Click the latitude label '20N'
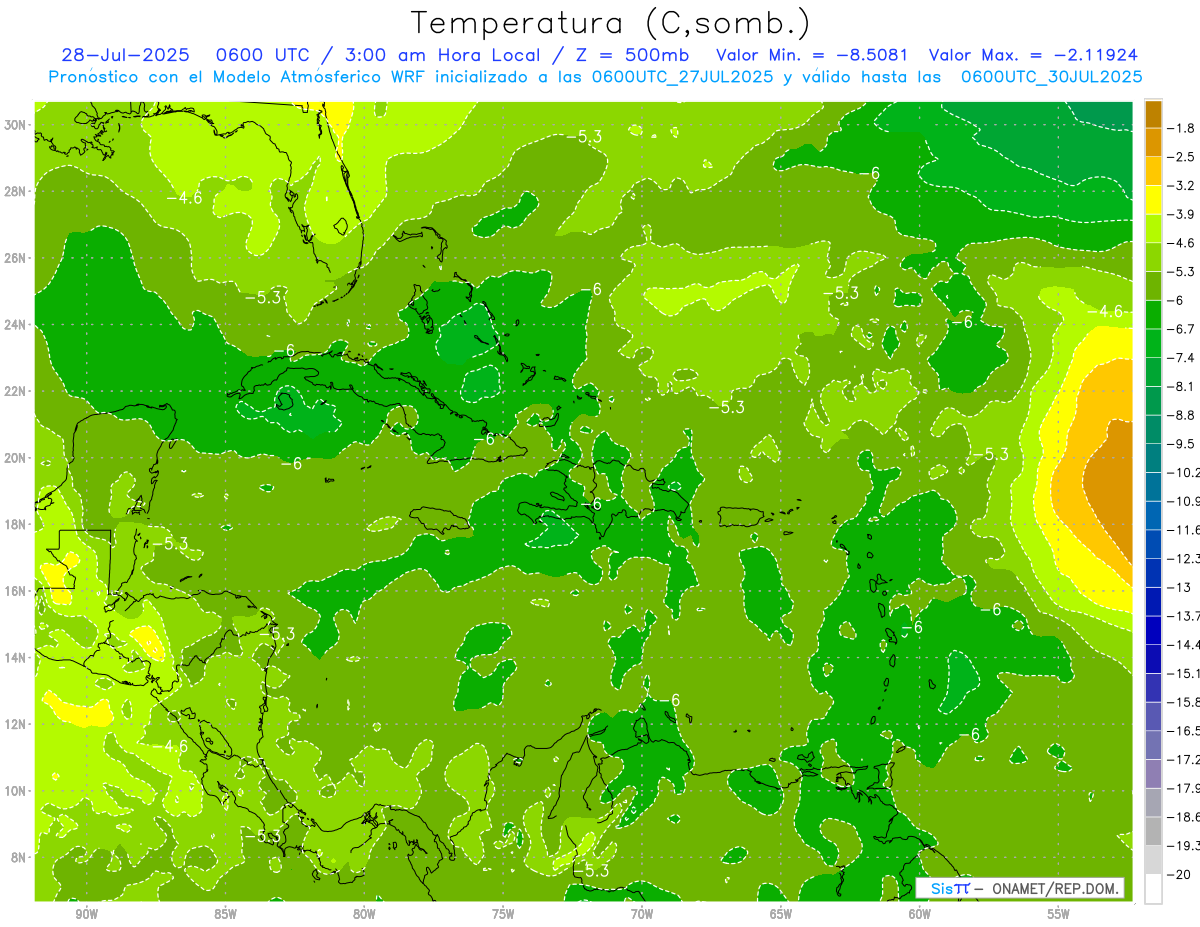Screen dimensions: 1200x927 pos(16,458)
